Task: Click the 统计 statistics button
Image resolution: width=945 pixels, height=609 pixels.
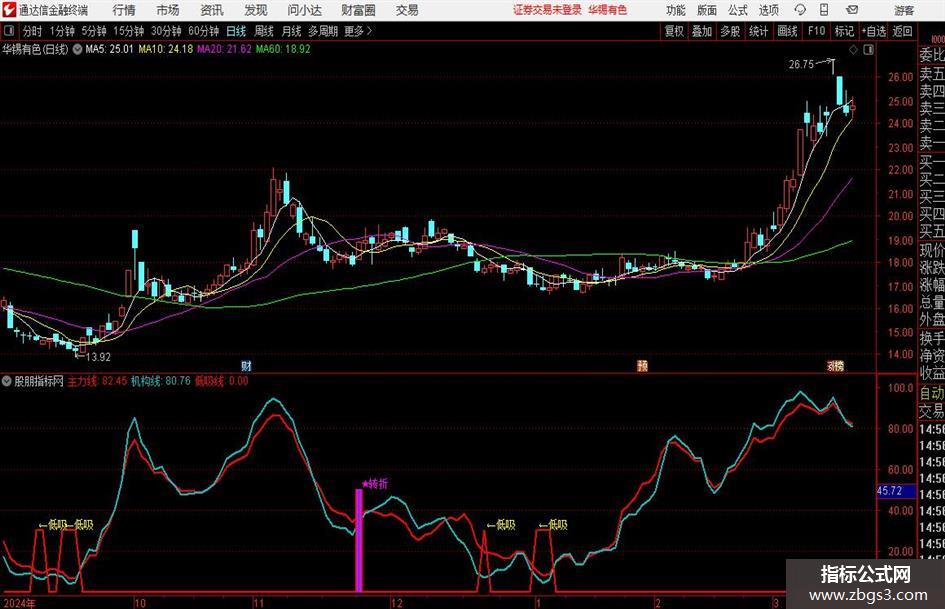Action: pos(758,31)
